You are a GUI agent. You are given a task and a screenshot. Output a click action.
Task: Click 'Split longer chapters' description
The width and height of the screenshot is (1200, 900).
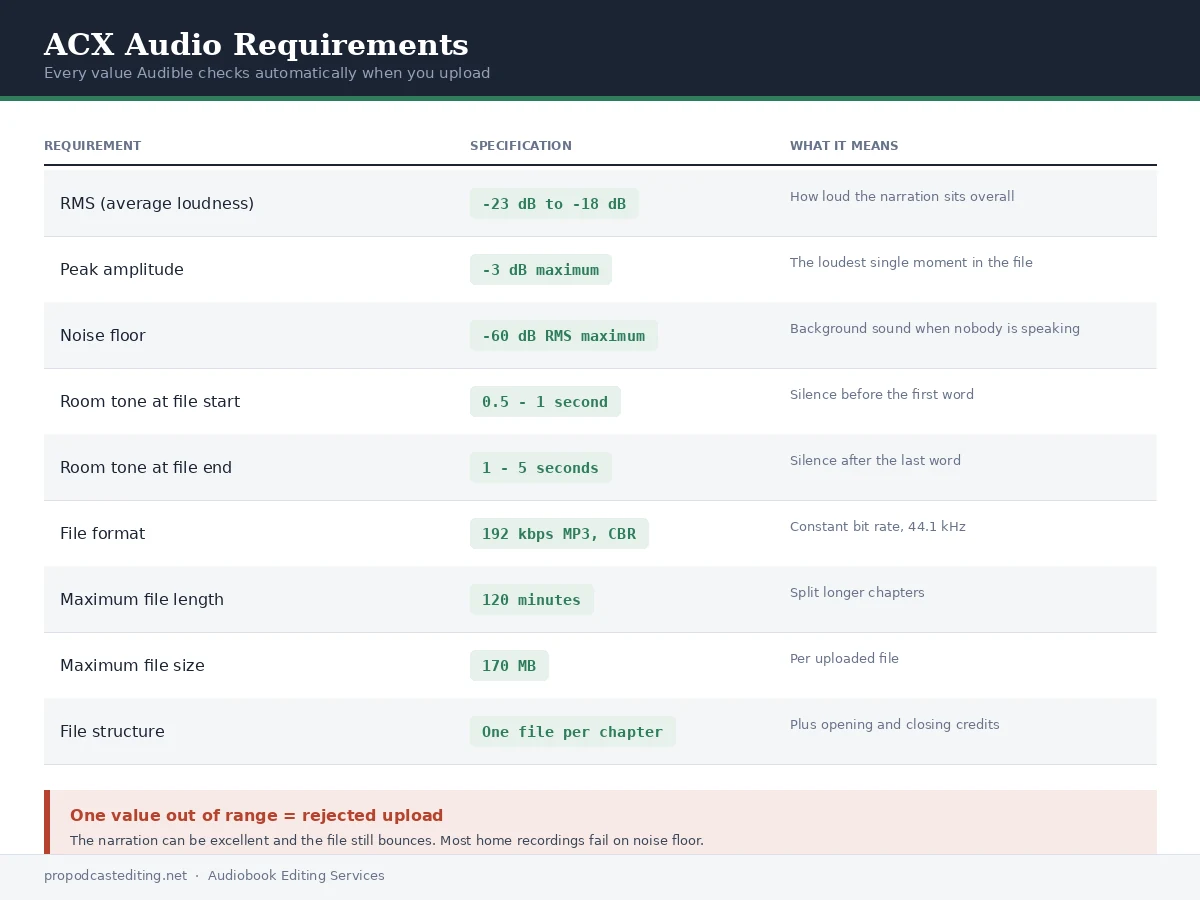pos(857,593)
